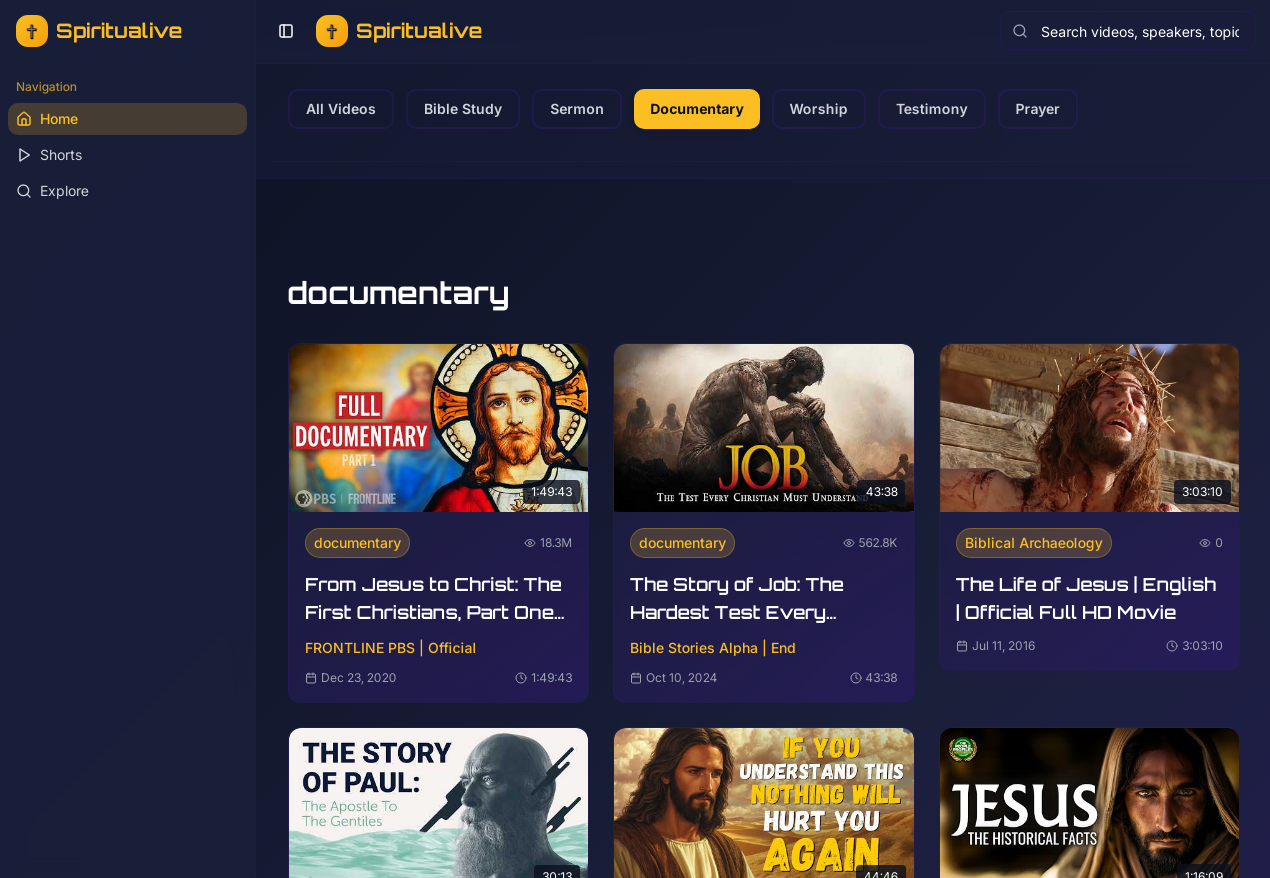Open FRONTLINE PBS | Official channel
1270x878 pixels.
pos(390,648)
